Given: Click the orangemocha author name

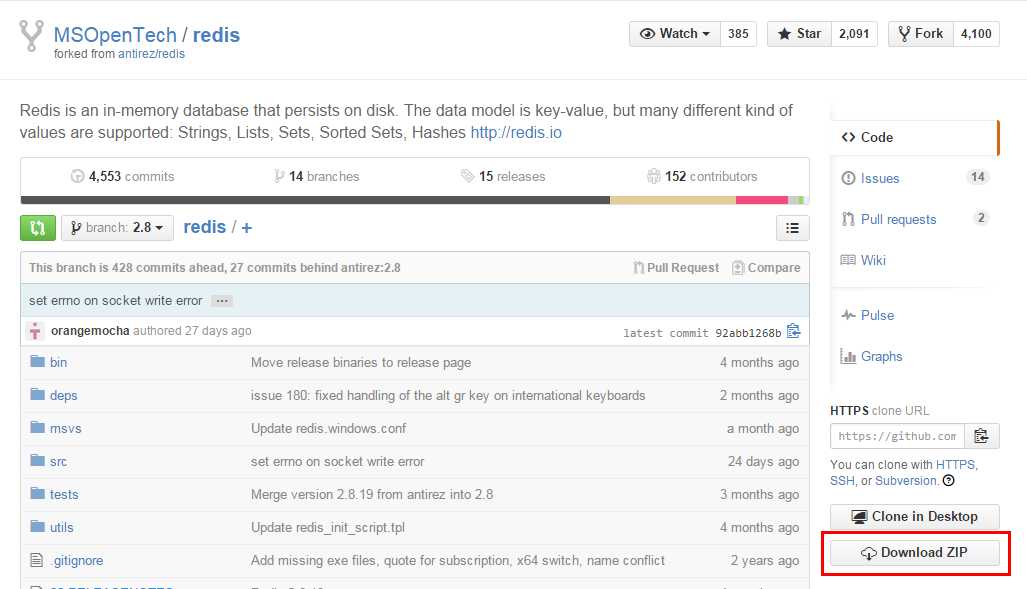Looking at the screenshot, I should click(x=90, y=331).
